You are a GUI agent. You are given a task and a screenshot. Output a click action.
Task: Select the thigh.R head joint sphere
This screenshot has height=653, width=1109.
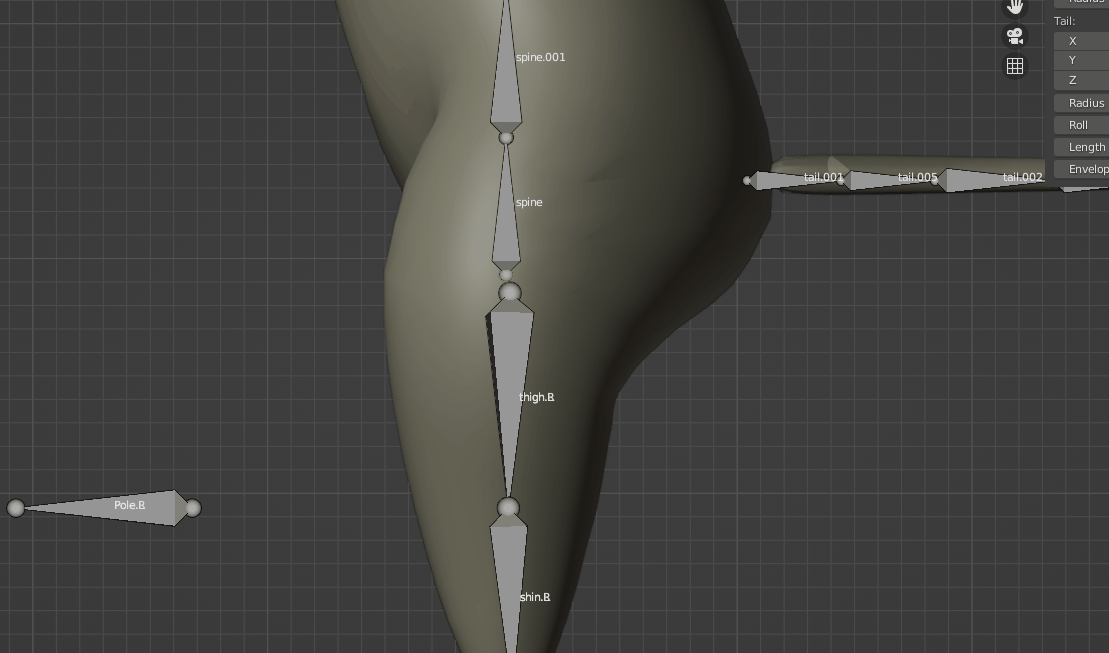(510, 292)
